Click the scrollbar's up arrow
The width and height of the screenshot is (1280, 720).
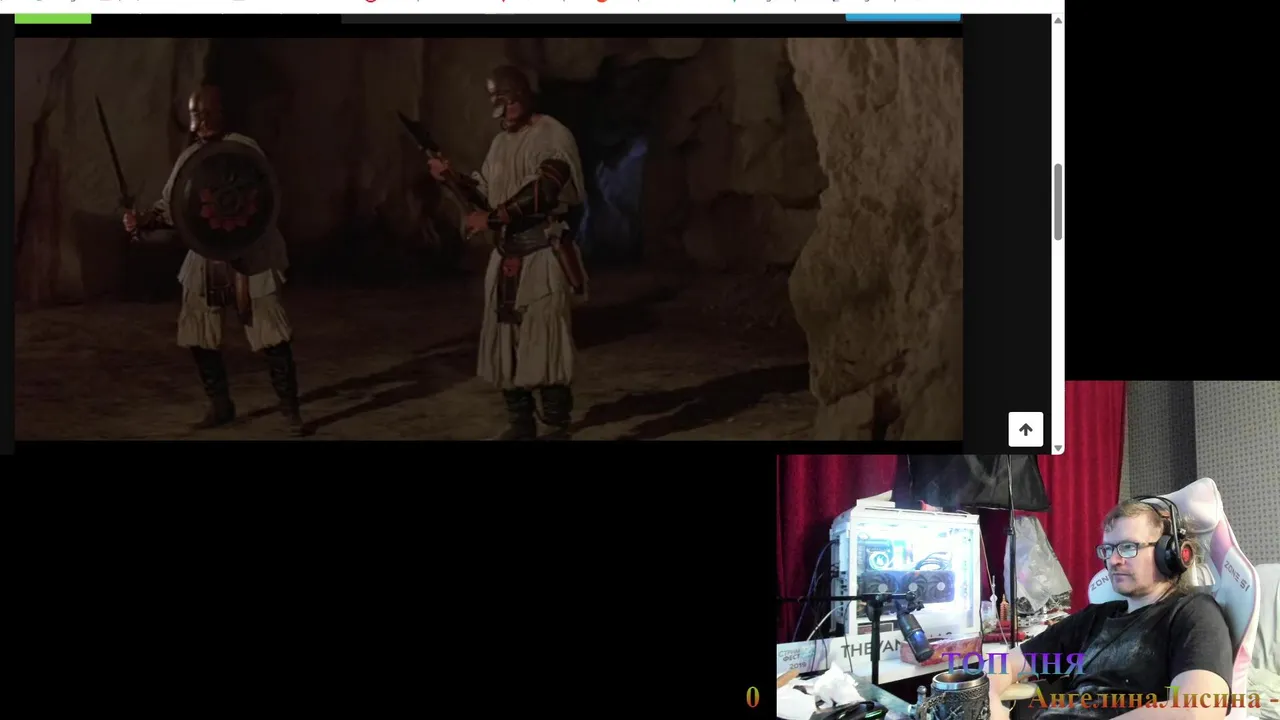(x=1058, y=20)
